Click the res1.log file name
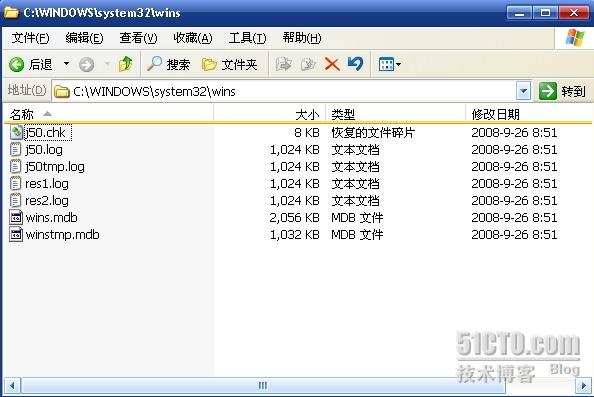Viewport: 594px width, 397px height. (47, 184)
